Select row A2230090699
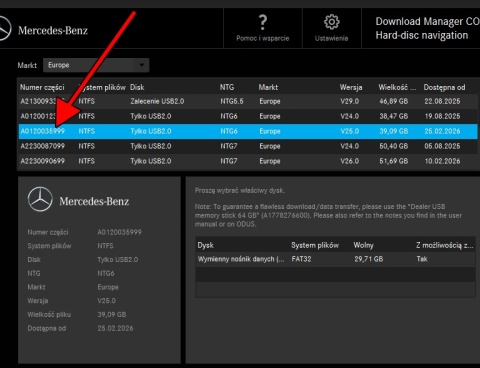This screenshot has width=480, height=368. click(x=248, y=161)
